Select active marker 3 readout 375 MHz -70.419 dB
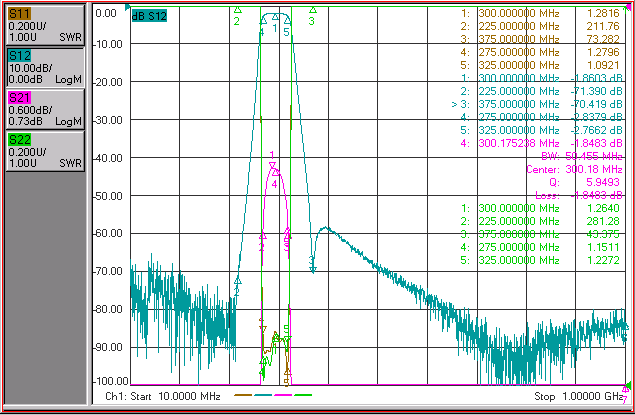Image resolution: width=635 pixels, height=415 pixels. coord(537,104)
